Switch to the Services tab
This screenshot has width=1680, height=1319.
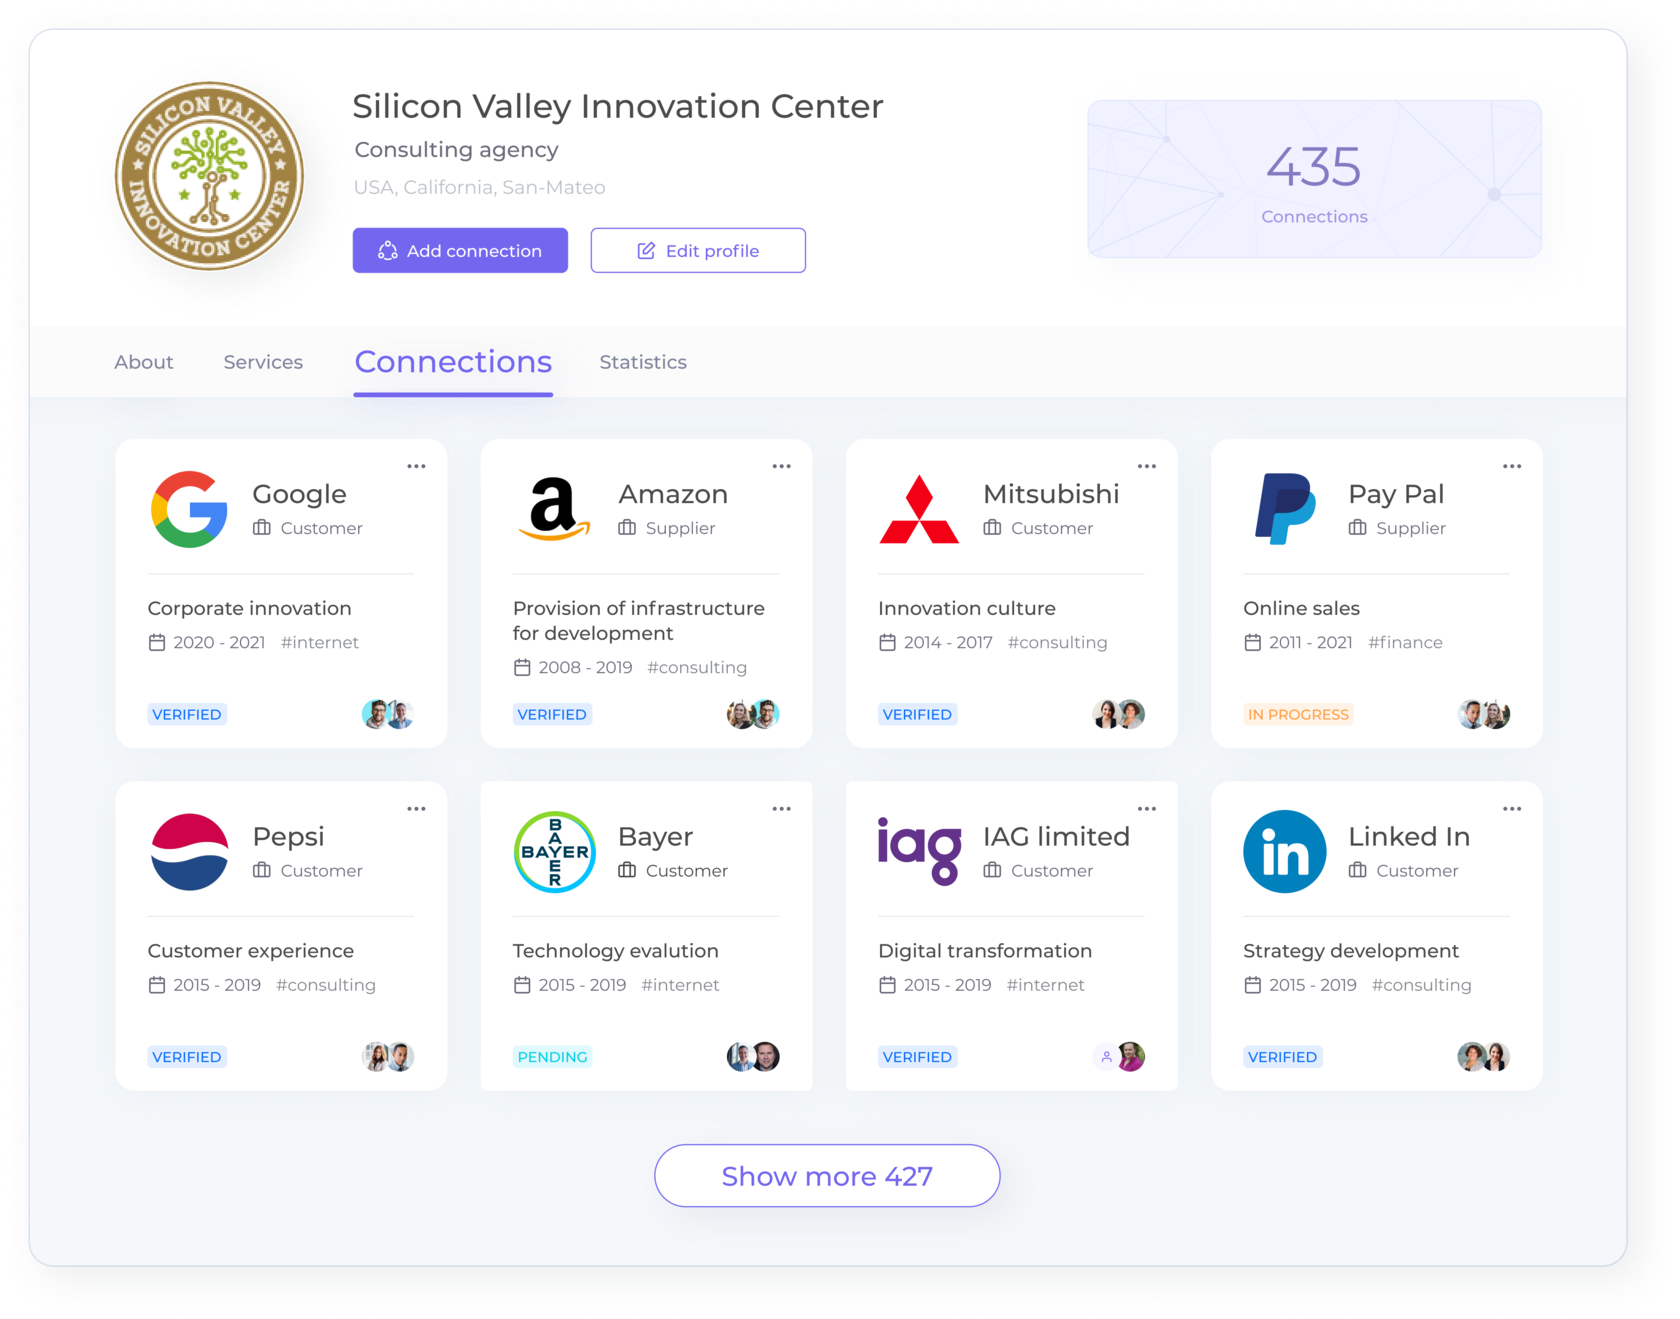(x=263, y=362)
